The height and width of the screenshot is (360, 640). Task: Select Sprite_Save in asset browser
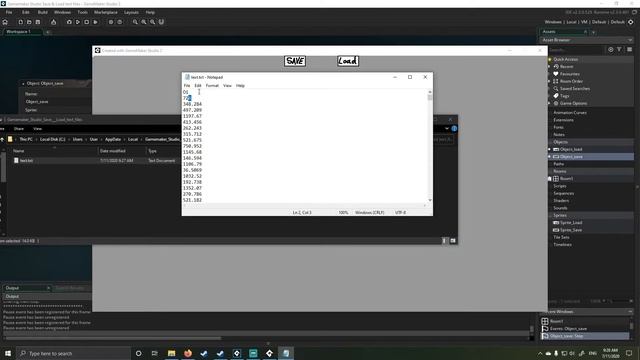(571, 230)
